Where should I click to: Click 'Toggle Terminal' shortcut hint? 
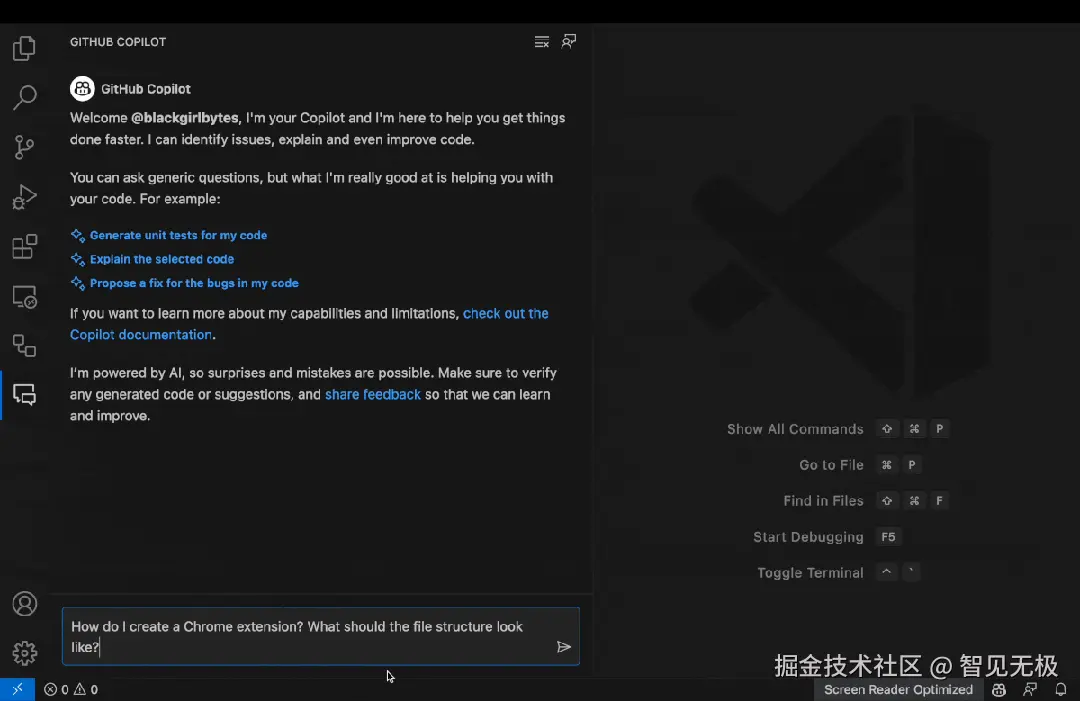[x=810, y=572]
